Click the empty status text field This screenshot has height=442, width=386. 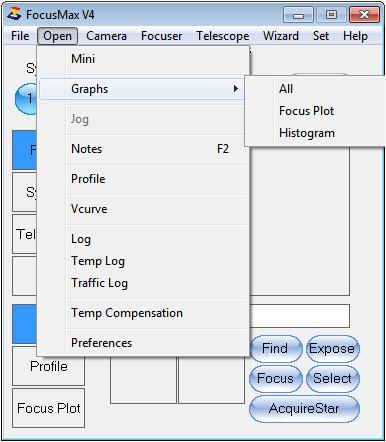300,316
